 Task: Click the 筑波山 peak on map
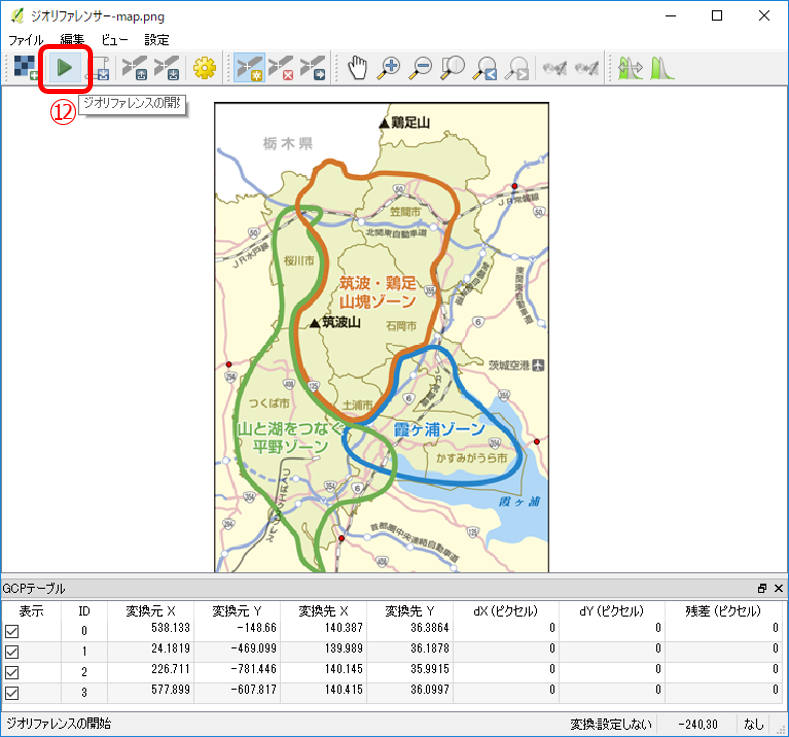click(x=315, y=323)
